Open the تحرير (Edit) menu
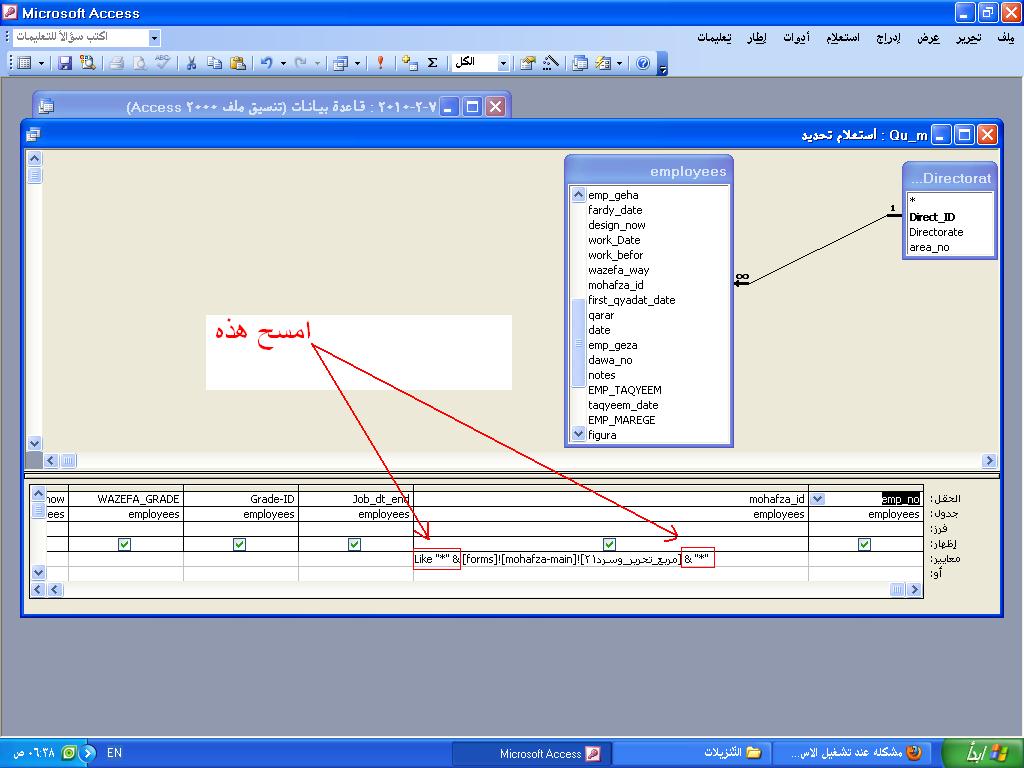The width and height of the screenshot is (1024, 768). pos(968,38)
